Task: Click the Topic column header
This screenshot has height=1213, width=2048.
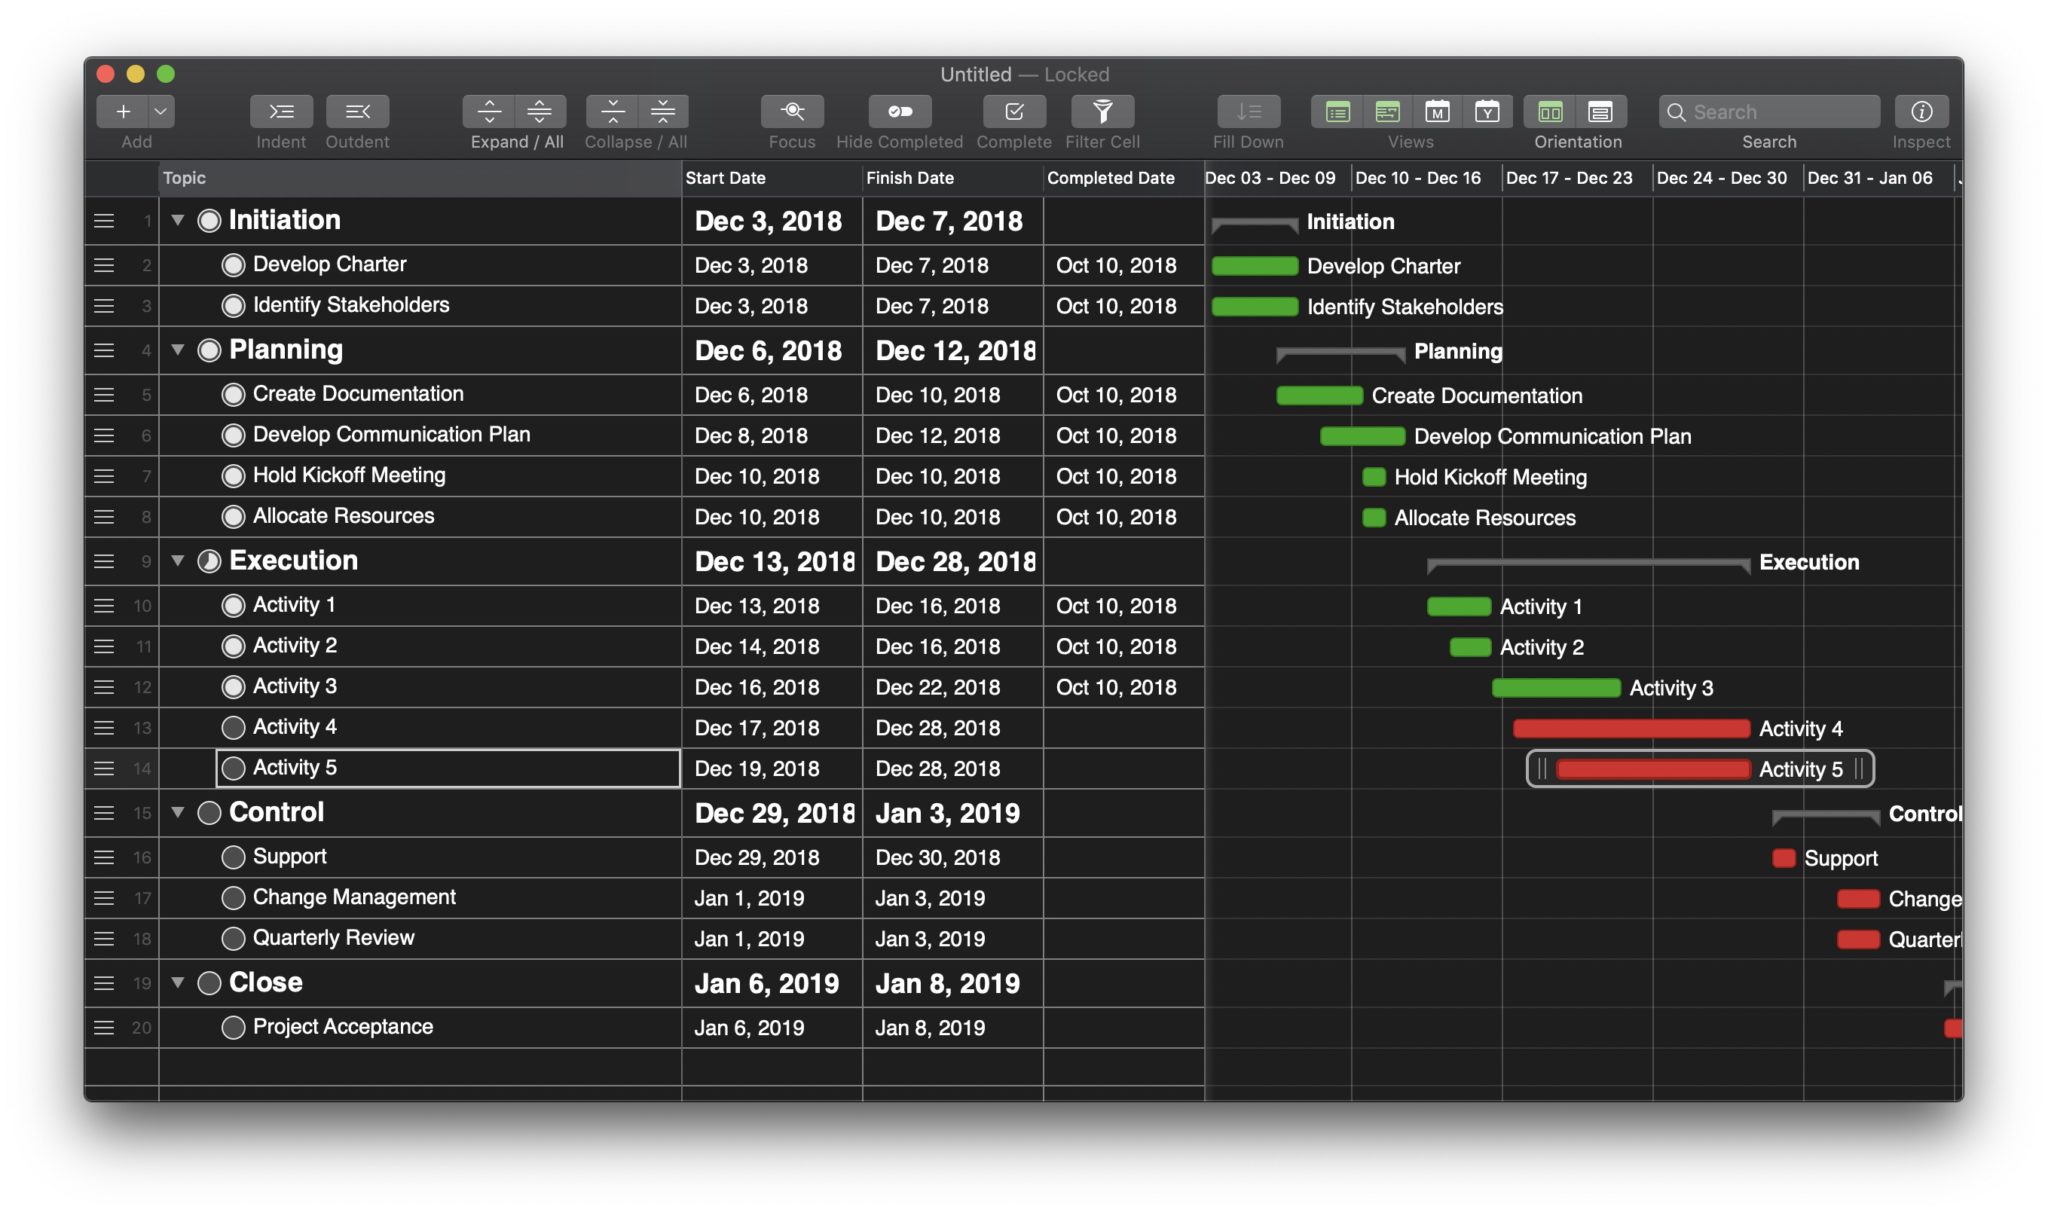Action: pyautogui.click(x=420, y=178)
